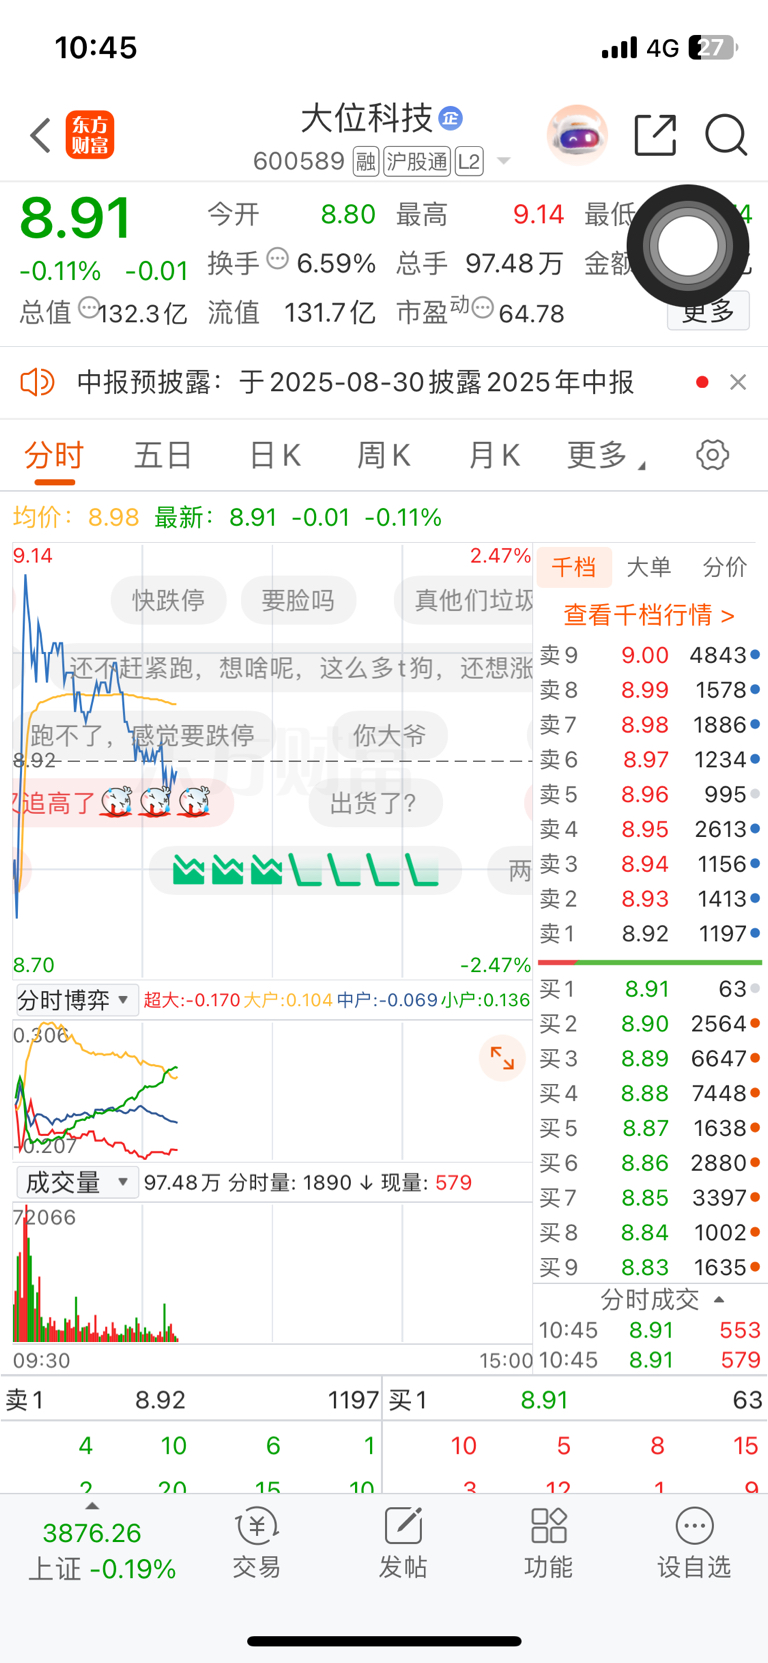Image resolution: width=768 pixels, height=1663 pixels.
Task: Tap the buy/sell ratio bar
Action: (650, 962)
